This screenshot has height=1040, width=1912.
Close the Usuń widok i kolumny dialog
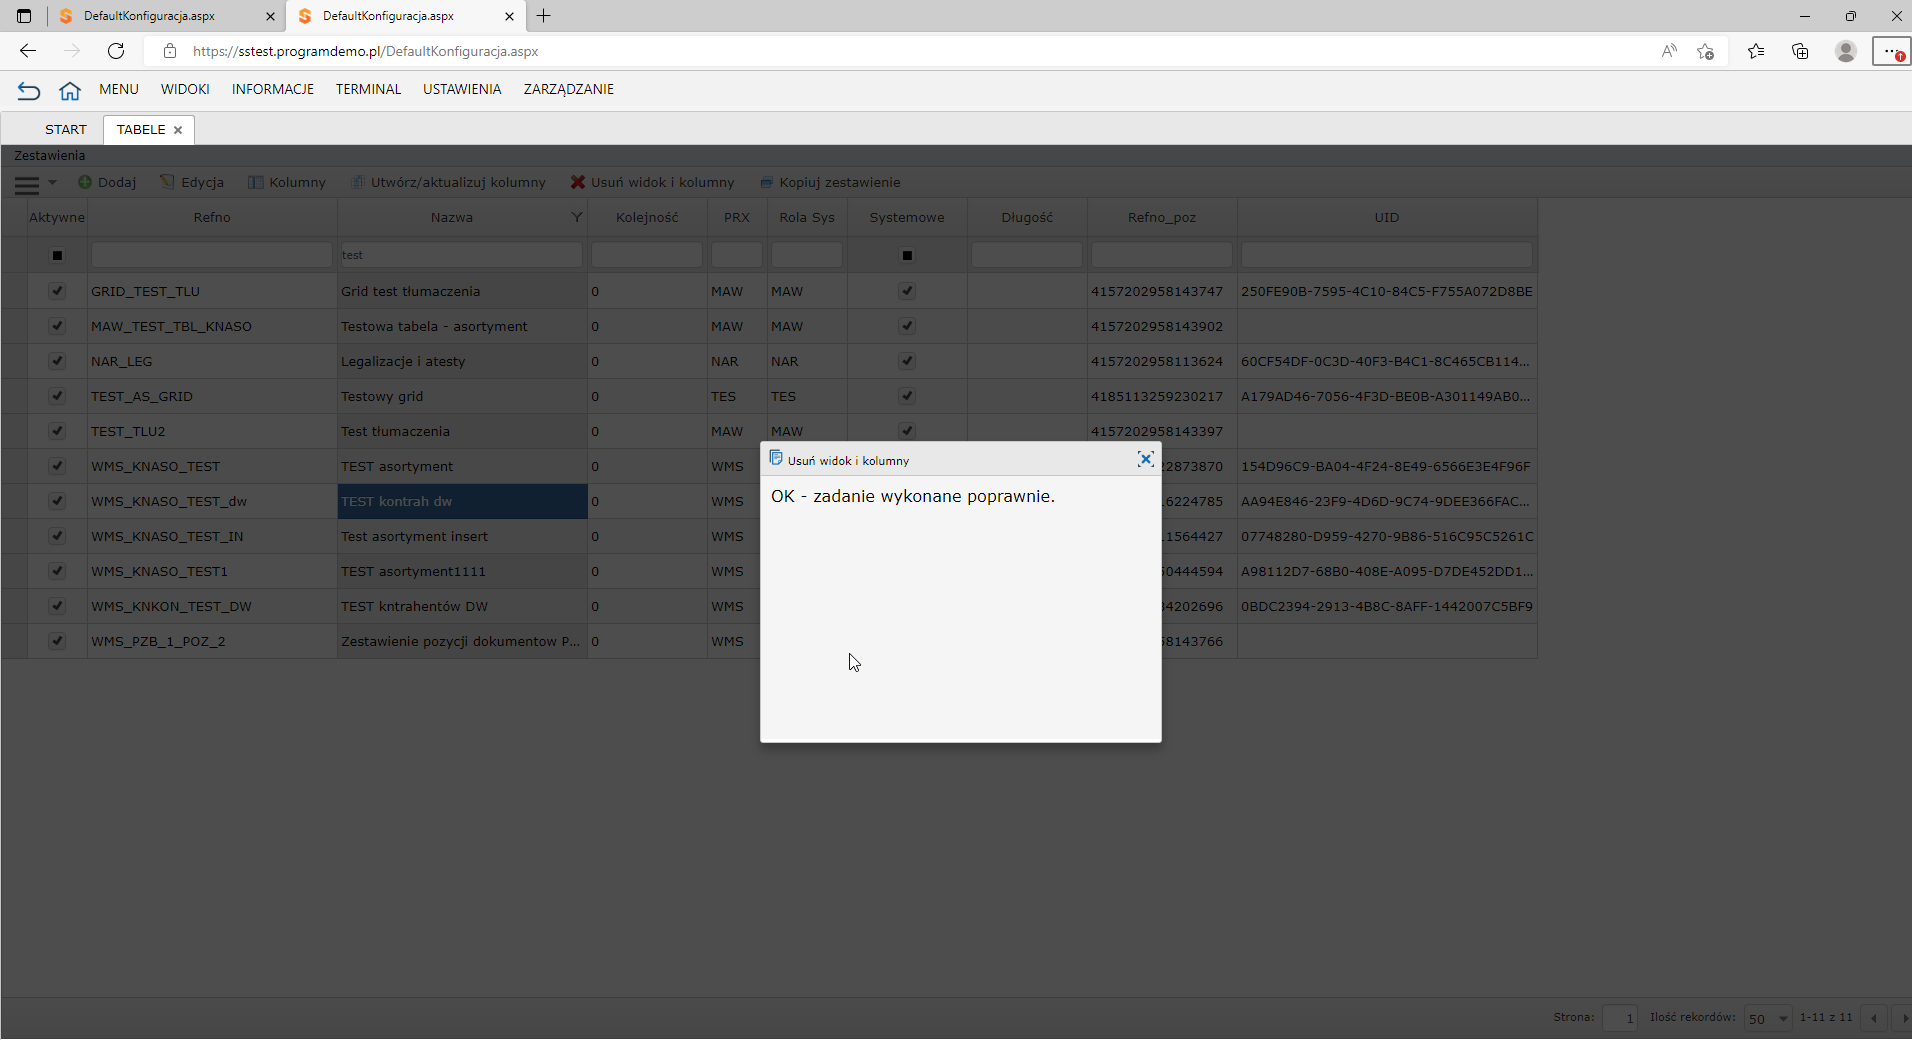1145,459
